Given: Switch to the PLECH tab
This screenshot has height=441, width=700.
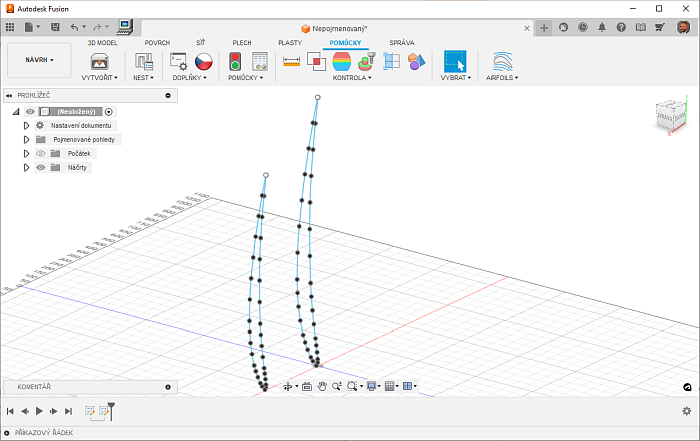Looking at the screenshot, I should [x=242, y=43].
